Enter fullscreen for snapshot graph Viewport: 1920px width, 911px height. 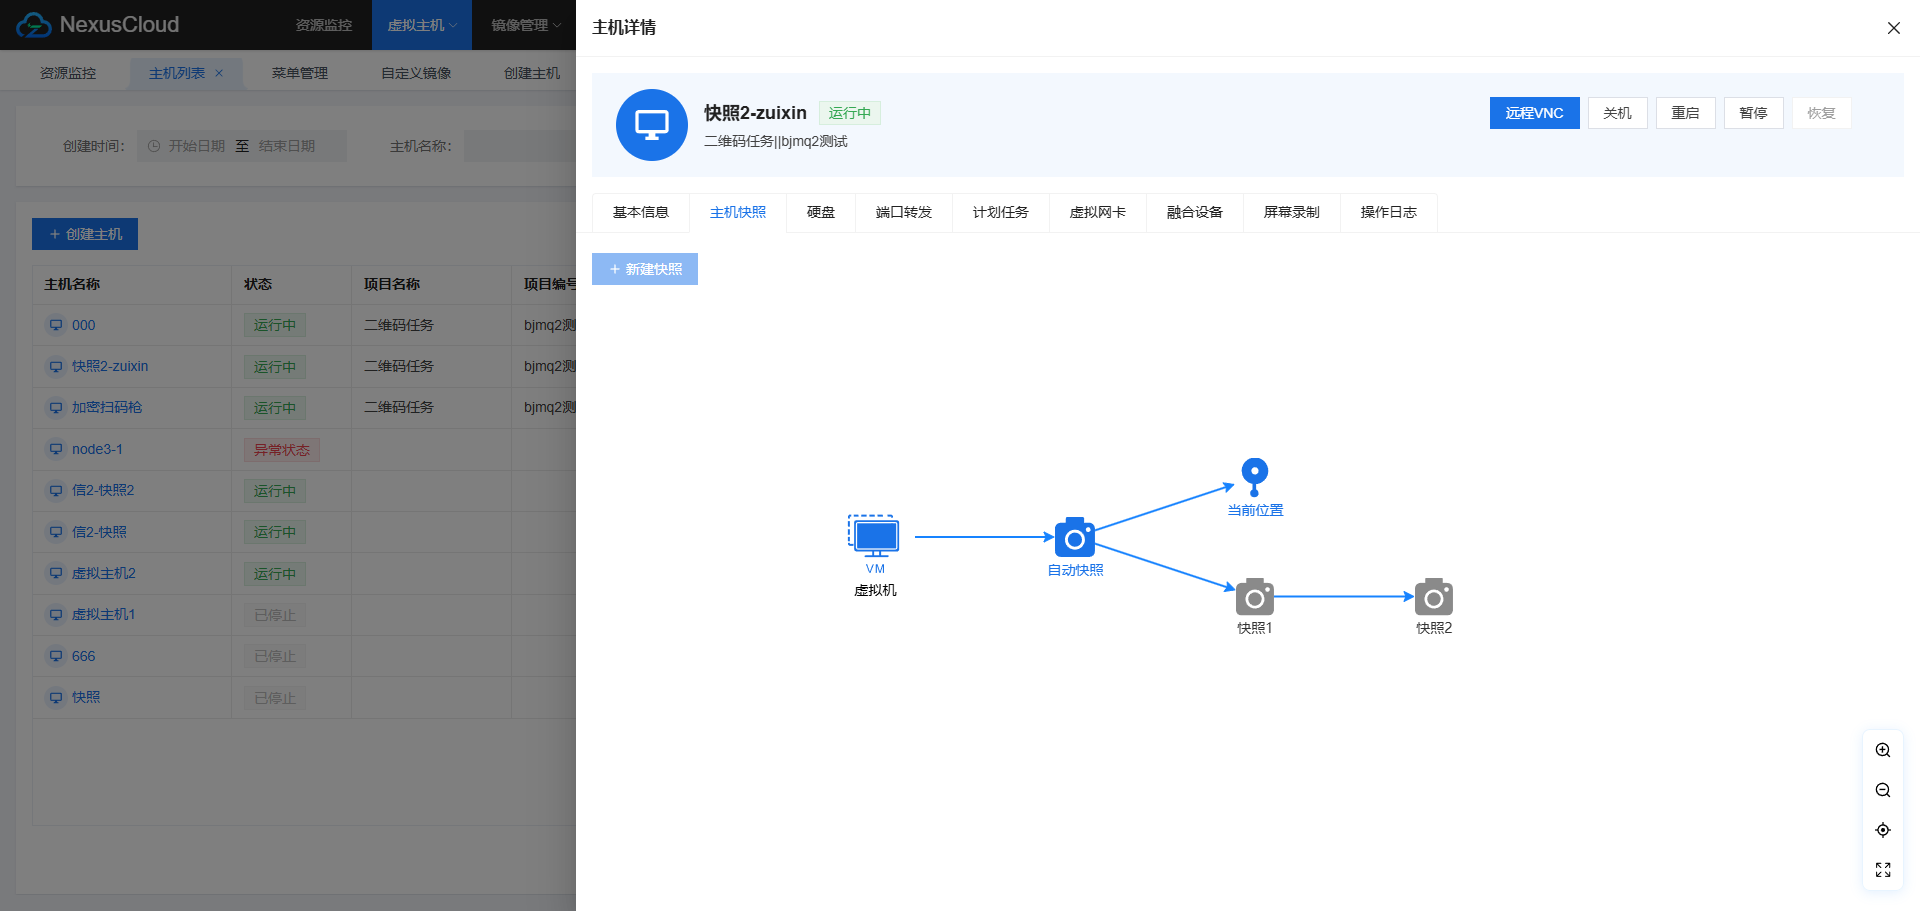(1882, 870)
